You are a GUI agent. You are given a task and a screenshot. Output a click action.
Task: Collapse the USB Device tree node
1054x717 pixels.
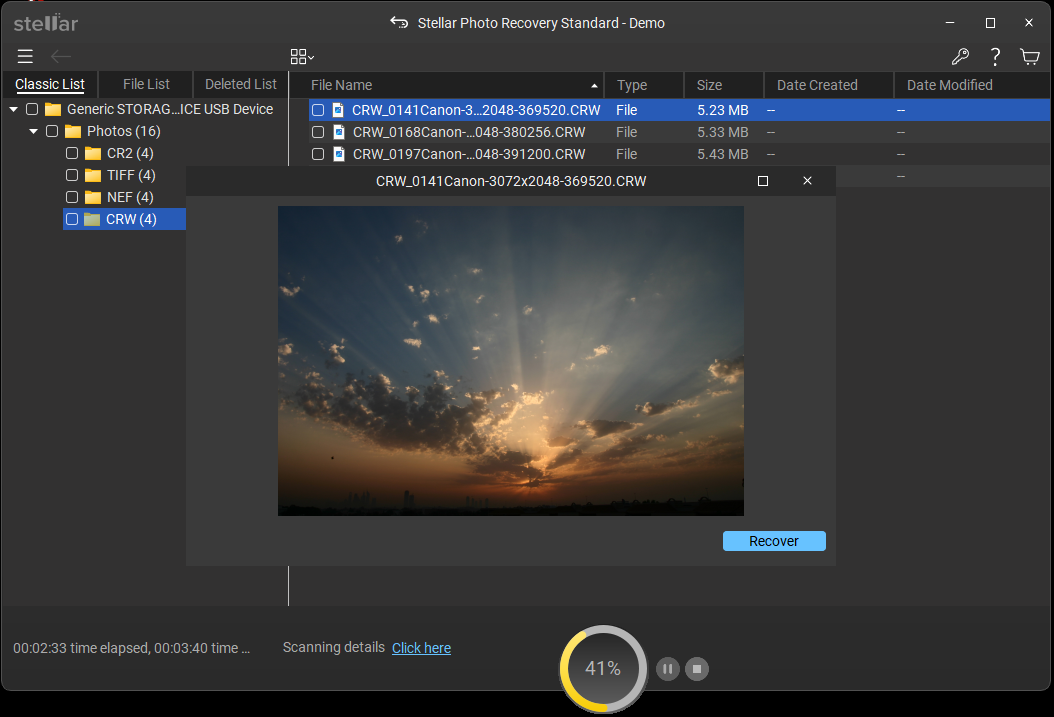[13, 109]
